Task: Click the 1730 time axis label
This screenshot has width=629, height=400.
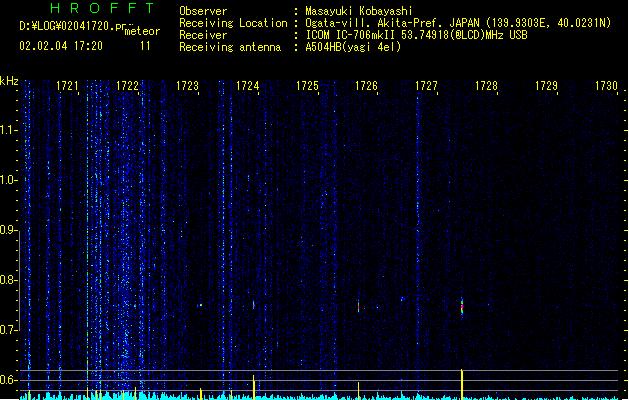Action: 606,86
